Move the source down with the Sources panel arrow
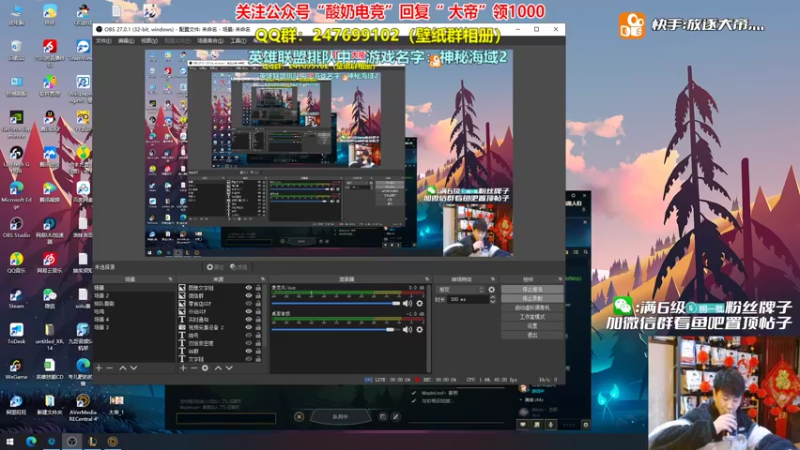Screen dimensions: 800x450 229,368
